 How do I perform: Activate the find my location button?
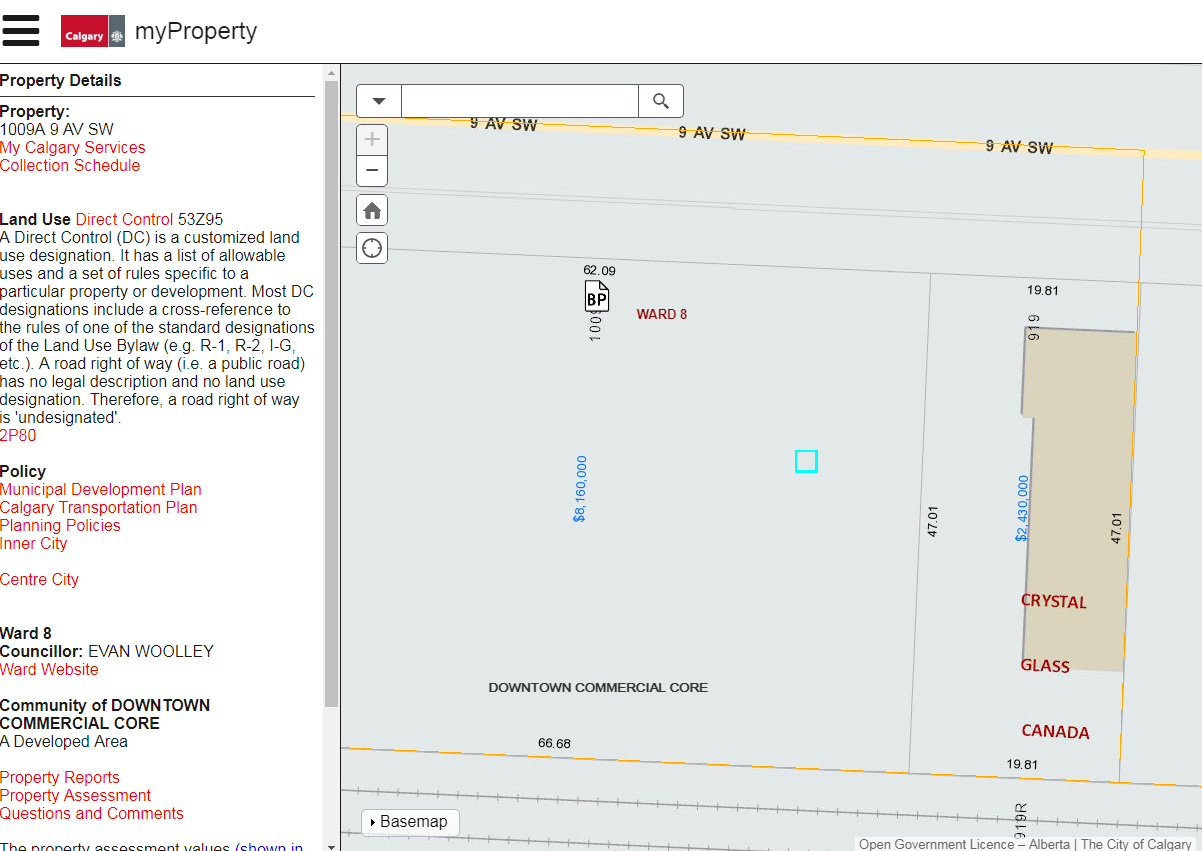click(372, 248)
